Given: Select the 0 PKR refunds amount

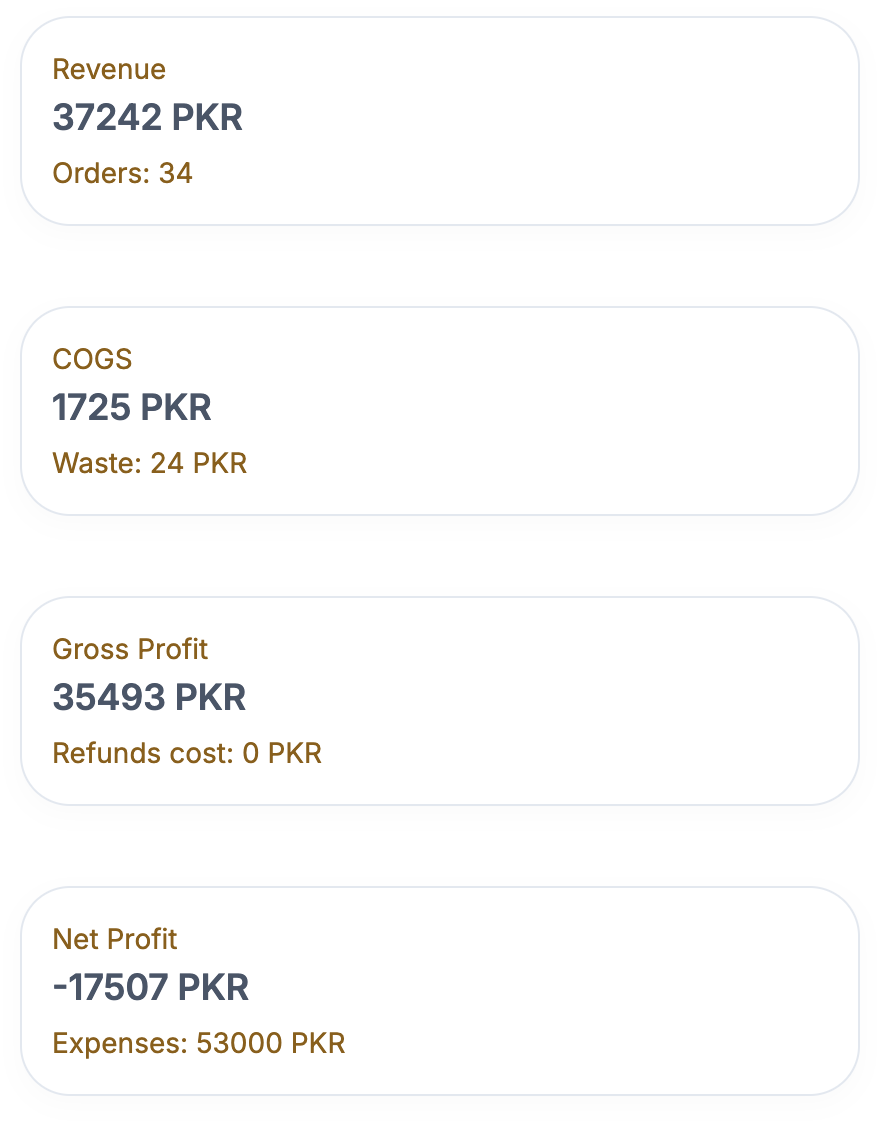Looking at the screenshot, I should 282,754.
